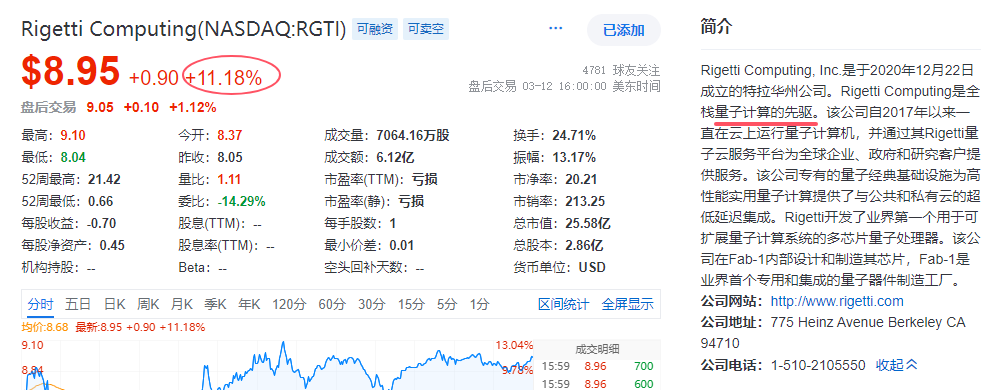This screenshot has width=999, height=390.
Task: Open the 周K chart tab
Action: pyautogui.click(x=147, y=304)
